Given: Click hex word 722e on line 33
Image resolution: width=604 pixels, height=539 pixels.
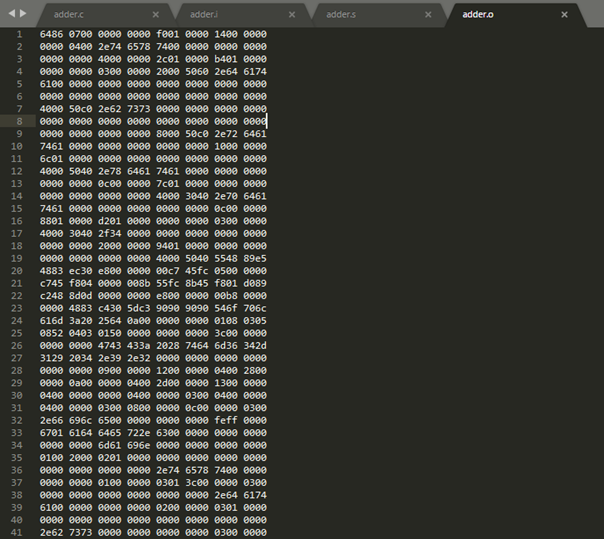Looking at the screenshot, I should [139, 433].
